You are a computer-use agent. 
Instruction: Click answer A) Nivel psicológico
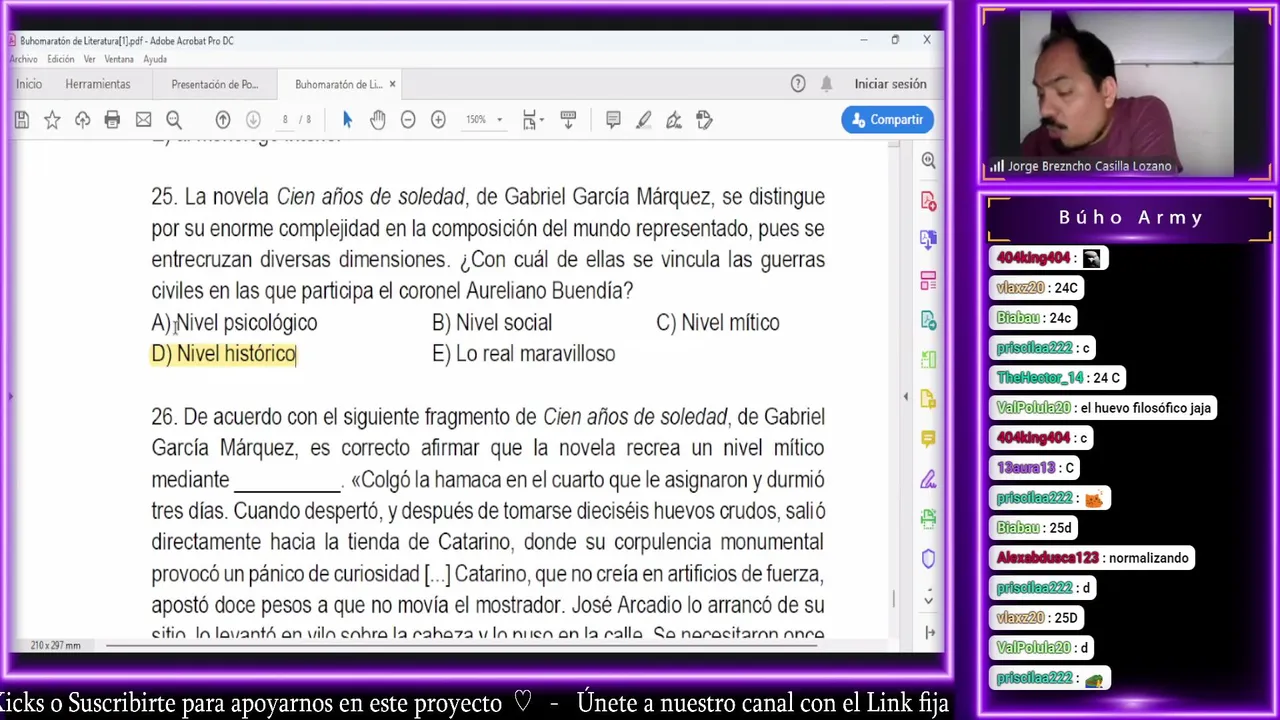point(234,323)
